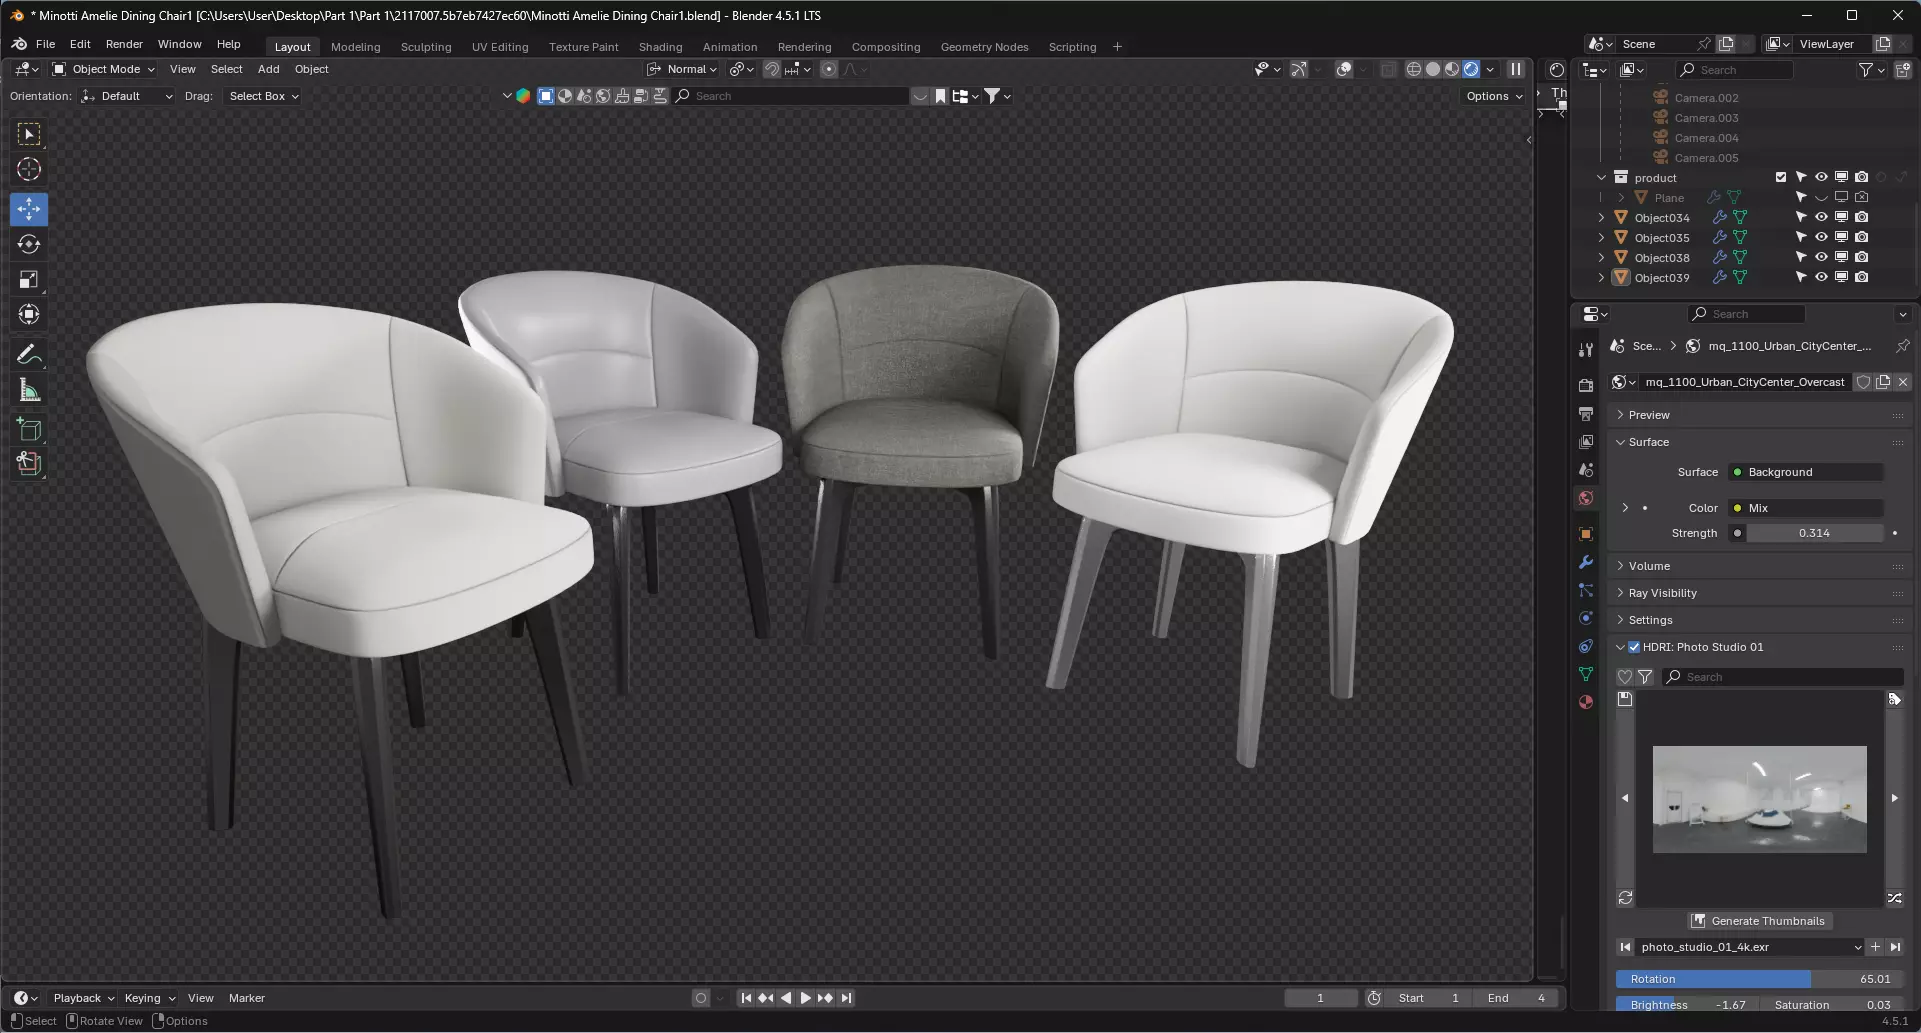Open the timeline Keying popover
Viewport: 1921px width, 1033px height.
[150, 998]
